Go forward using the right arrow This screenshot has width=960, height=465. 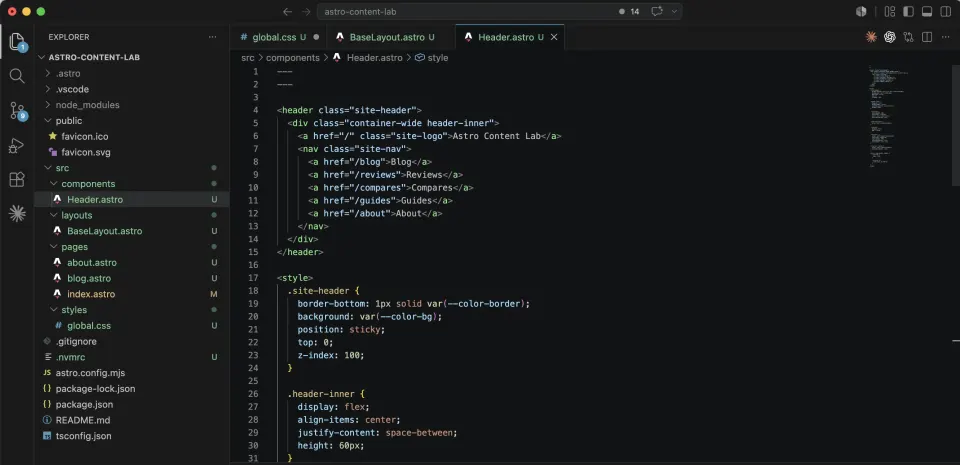pos(306,12)
